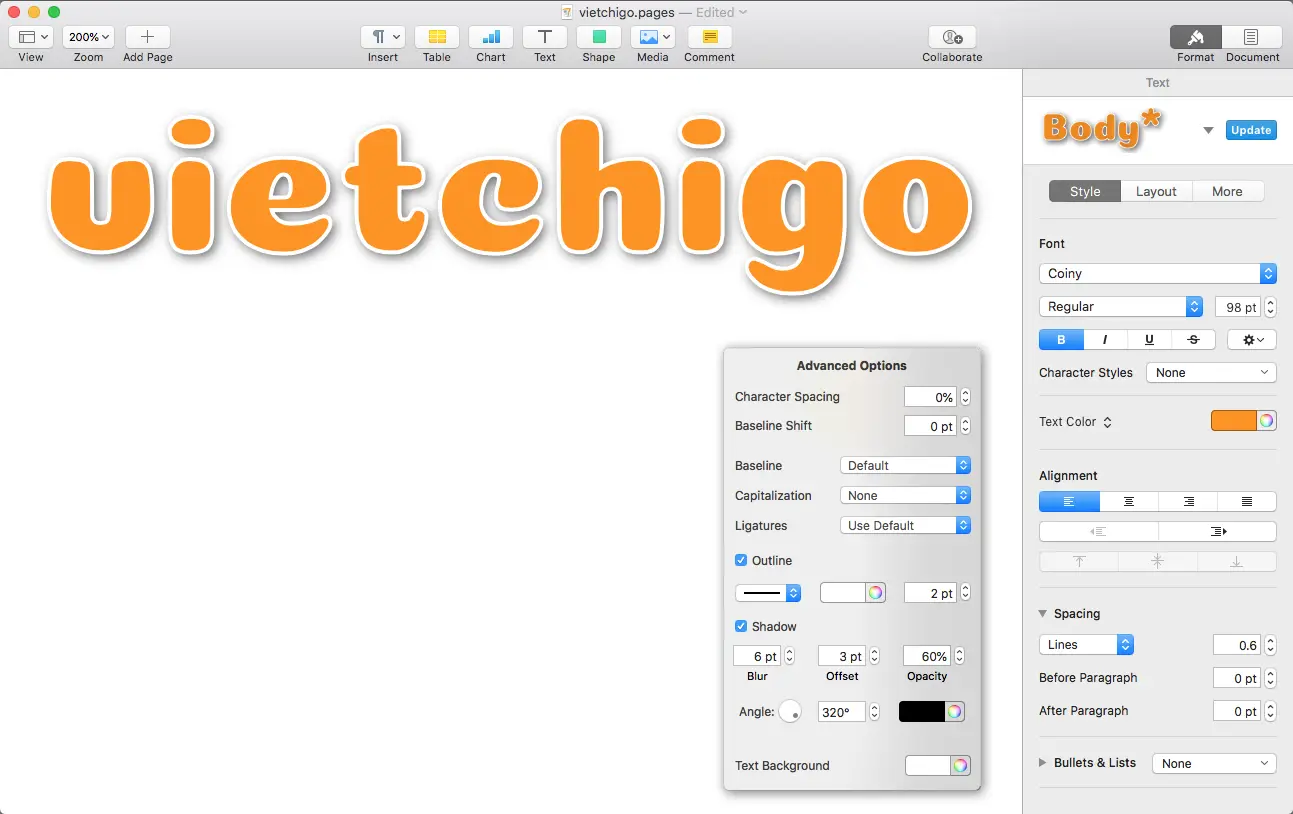
Task: Click the Chart toolbar icon
Action: coord(491,38)
